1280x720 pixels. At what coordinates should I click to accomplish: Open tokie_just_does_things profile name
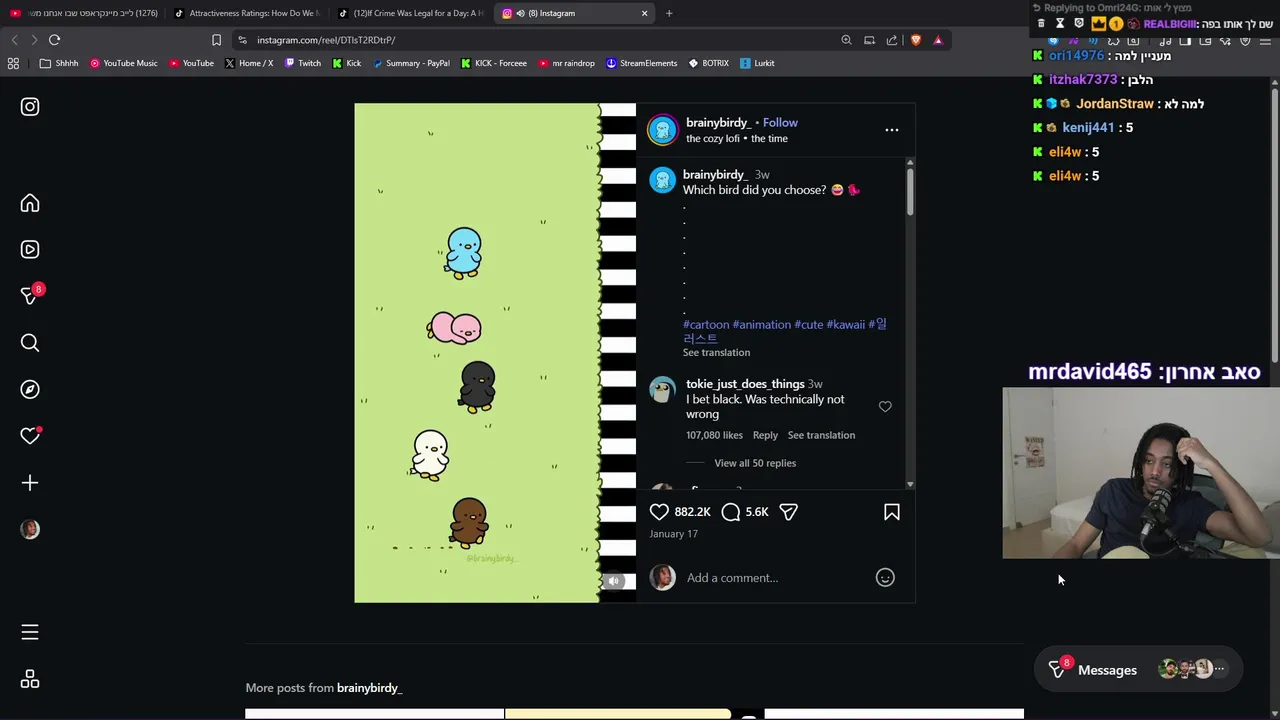pos(745,384)
